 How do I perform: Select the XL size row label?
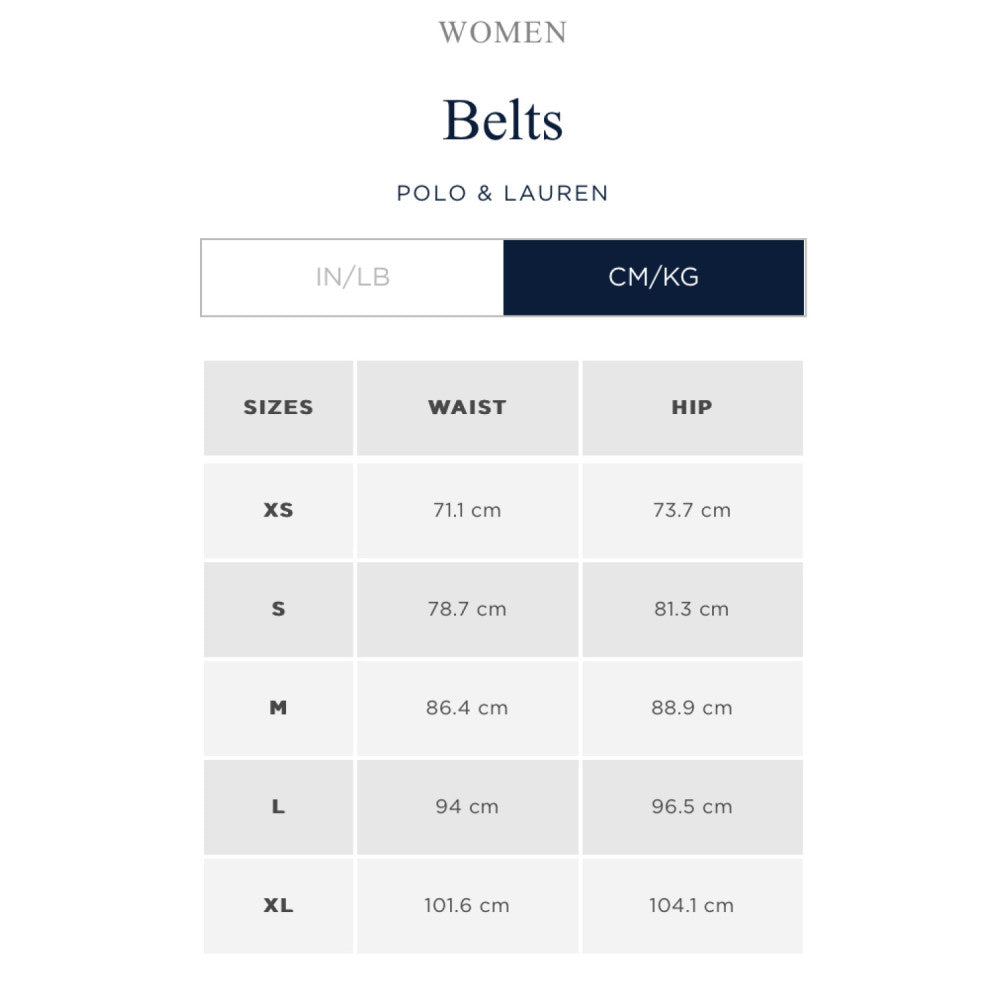278,906
